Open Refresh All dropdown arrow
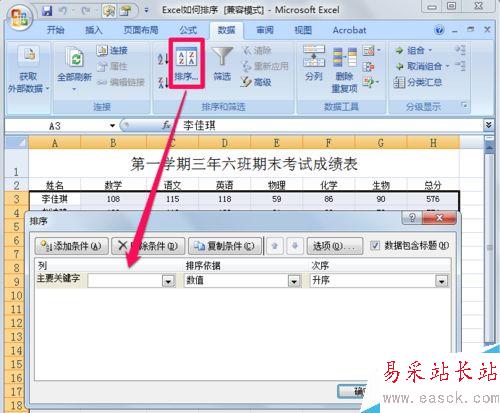The width and height of the screenshot is (500, 413). pos(74,89)
